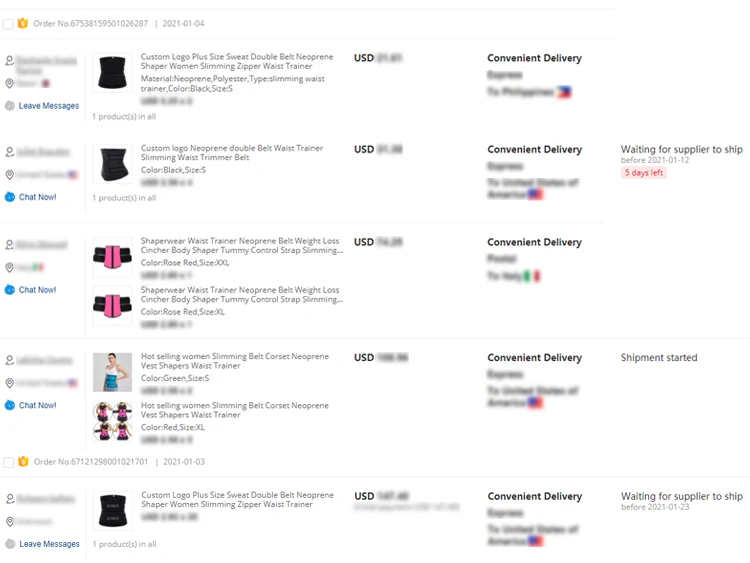Screen dimensions: 750x563
Task: Open Leave Messages for the bottom order
Action: pyautogui.click(x=49, y=544)
